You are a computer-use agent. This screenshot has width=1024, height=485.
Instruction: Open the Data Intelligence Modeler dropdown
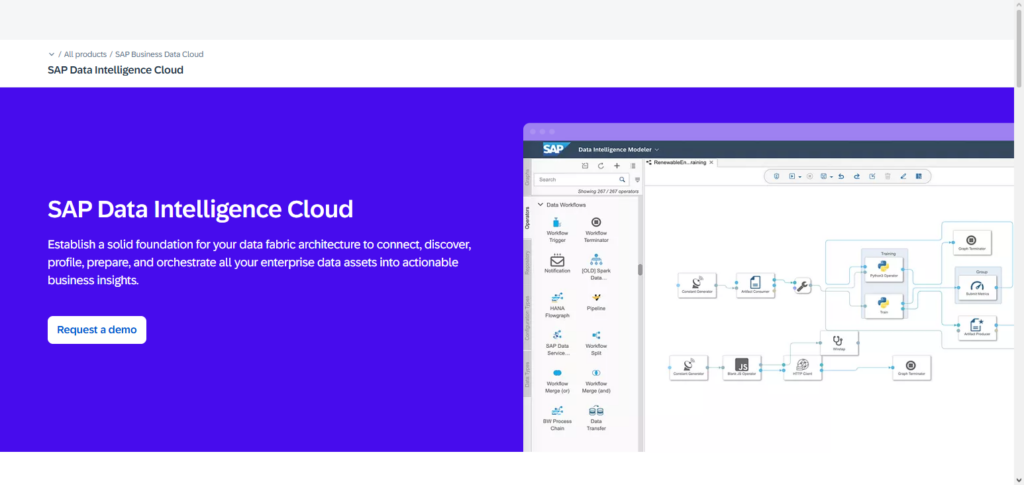(618, 149)
